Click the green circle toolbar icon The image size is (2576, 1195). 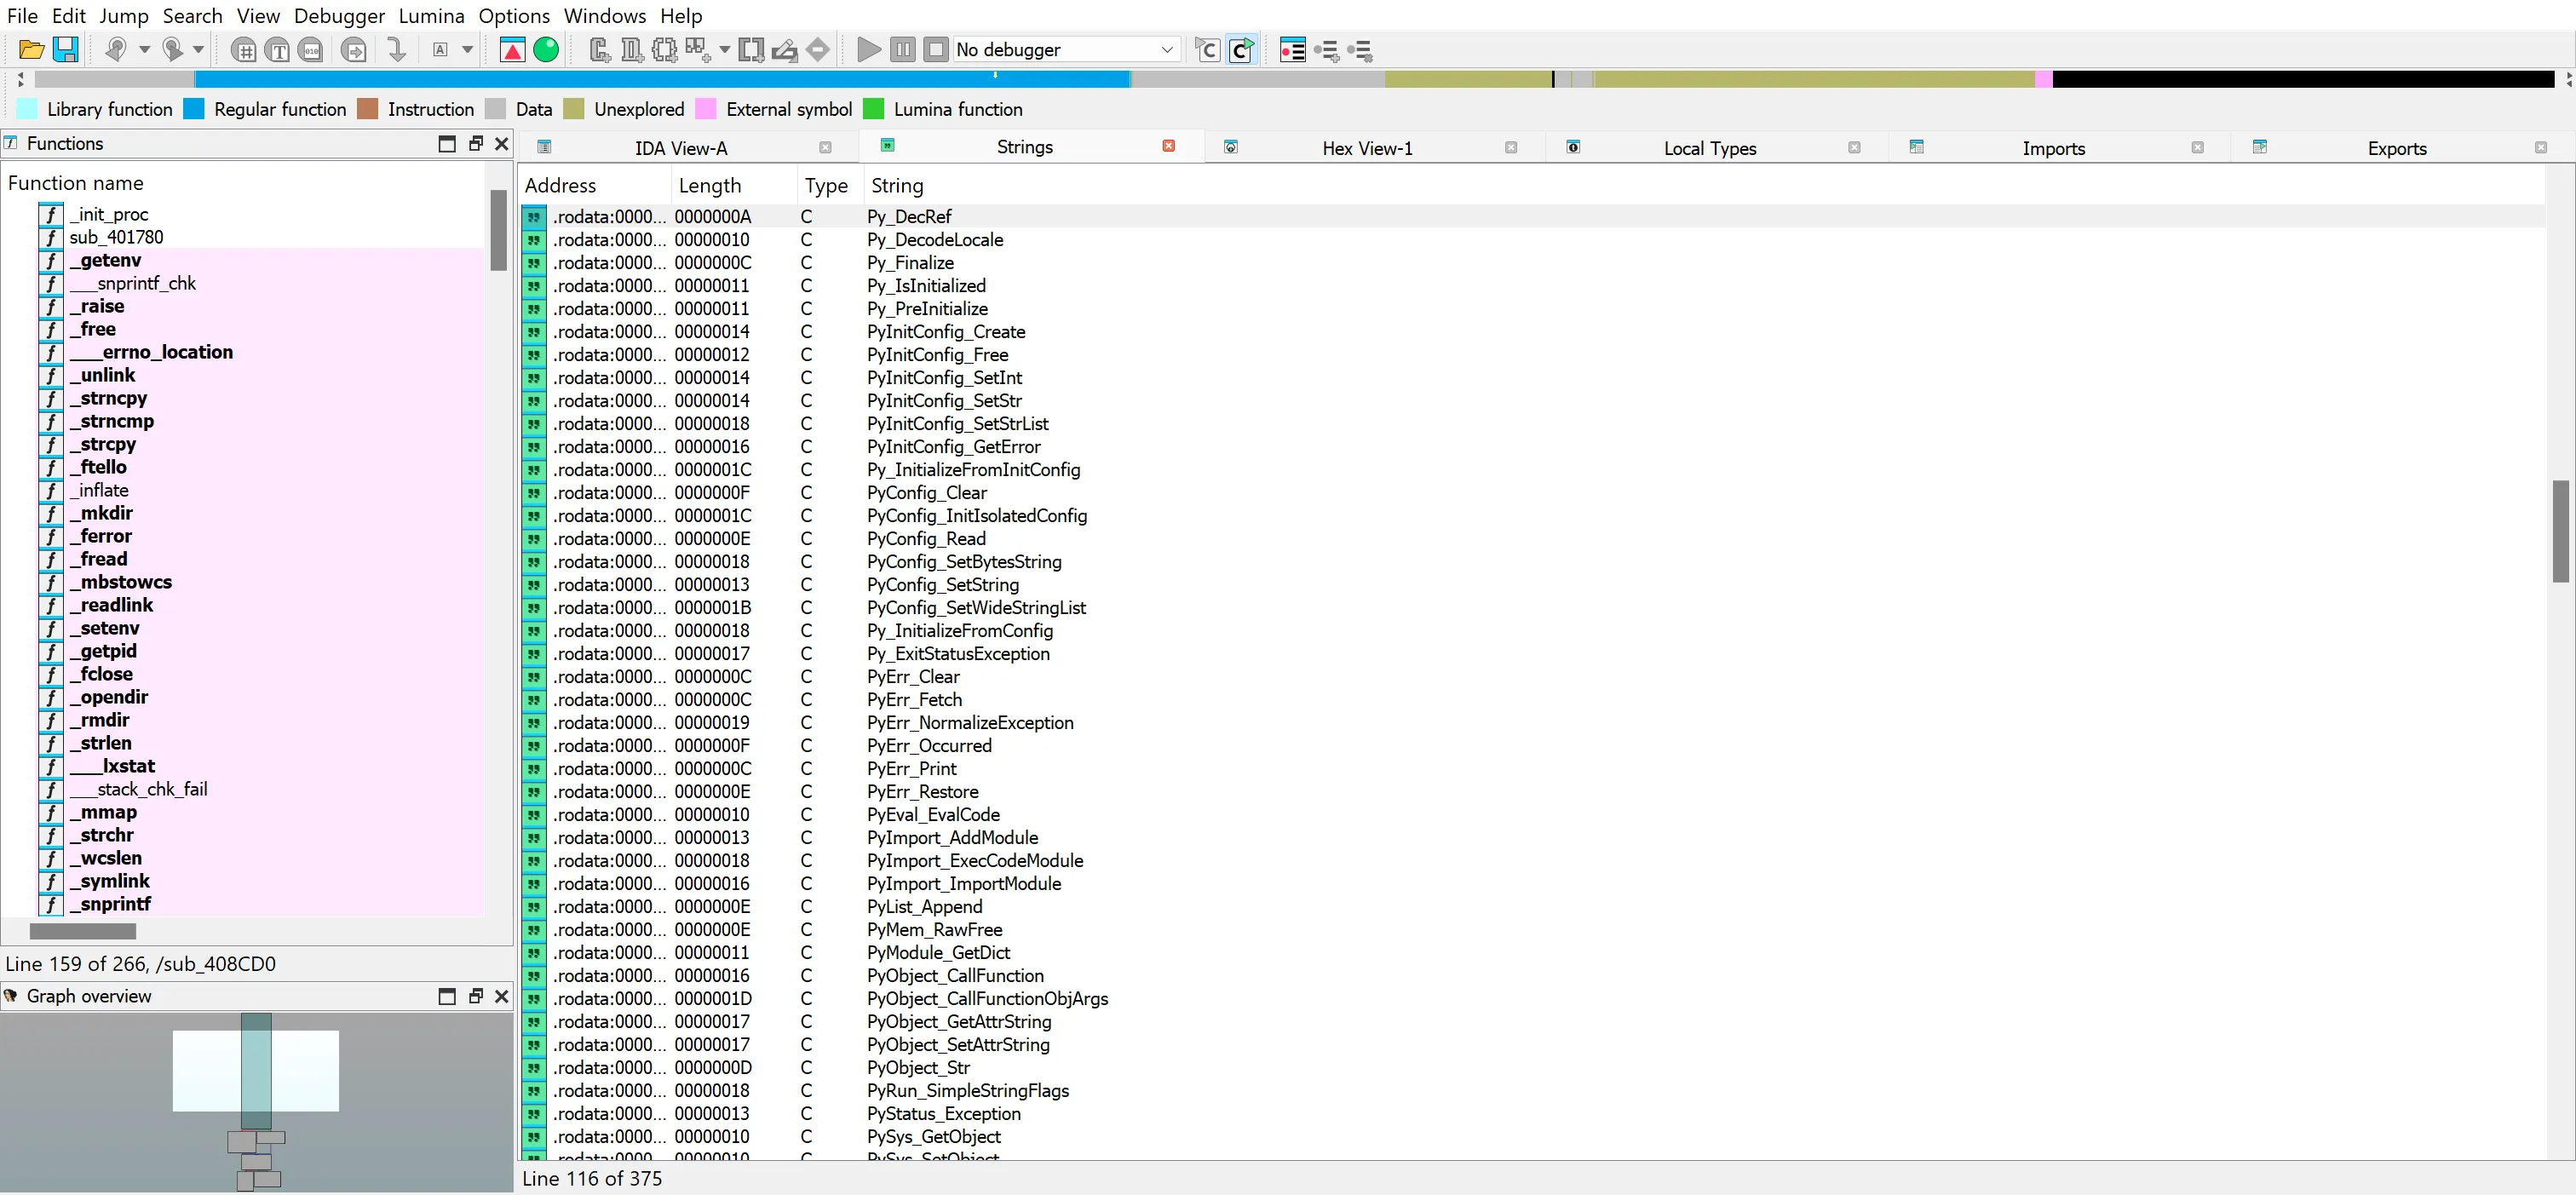pos(546,49)
